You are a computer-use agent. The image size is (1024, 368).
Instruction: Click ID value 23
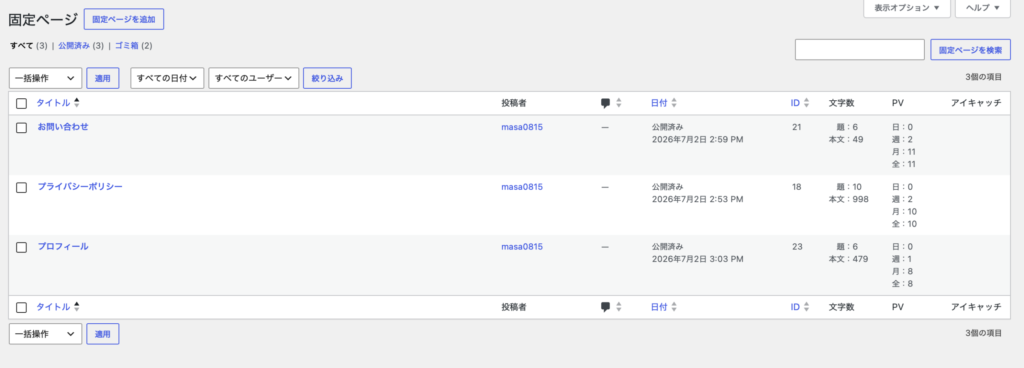pyautogui.click(x=797, y=247)
